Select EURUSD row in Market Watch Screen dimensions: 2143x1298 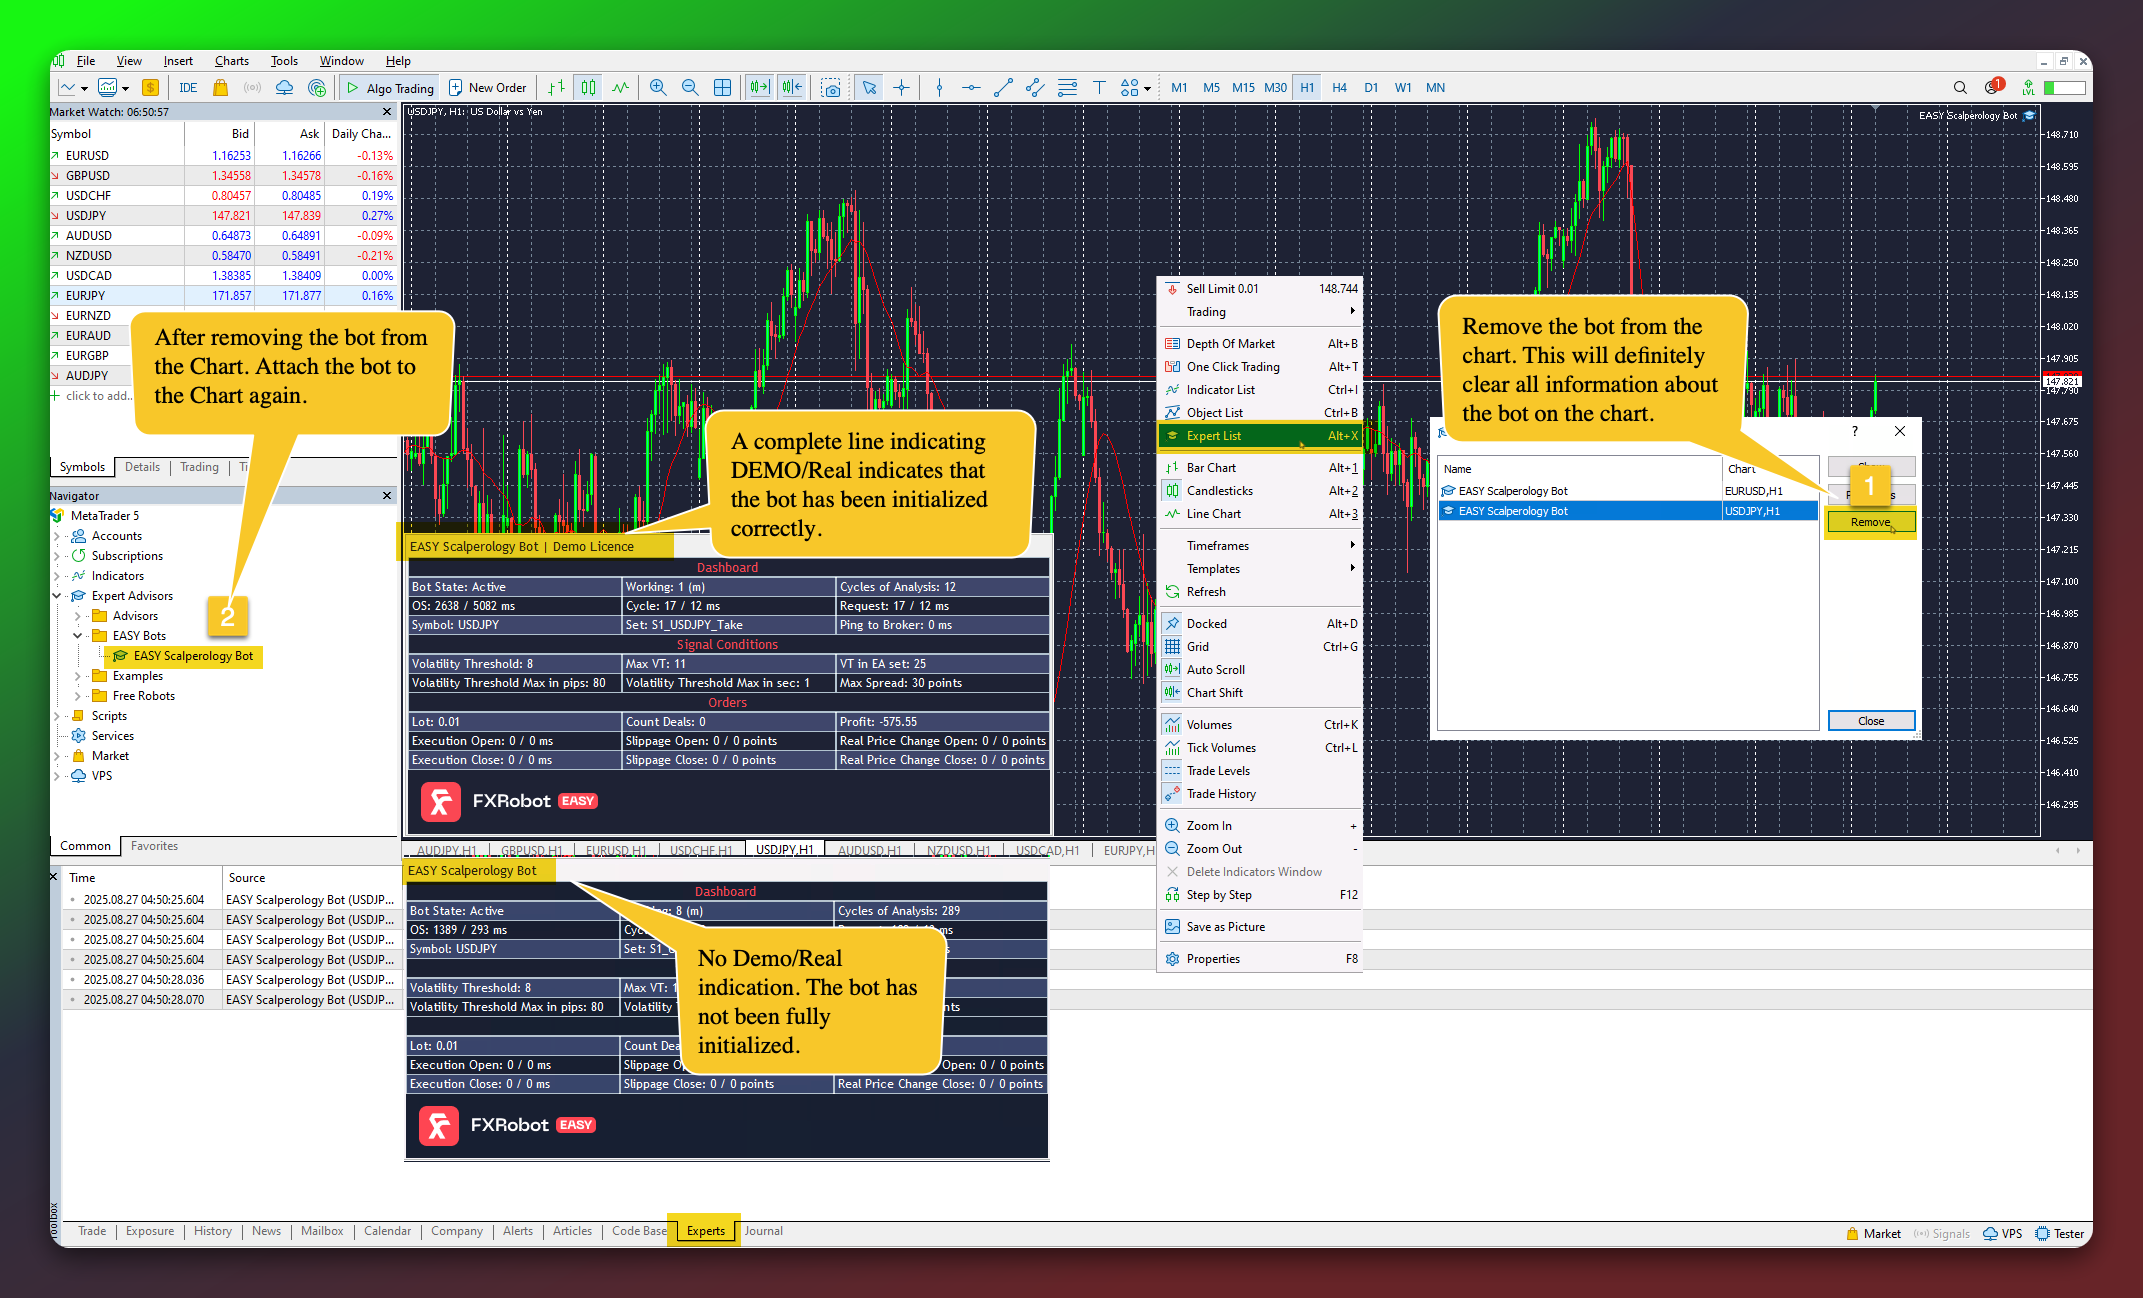88,156
